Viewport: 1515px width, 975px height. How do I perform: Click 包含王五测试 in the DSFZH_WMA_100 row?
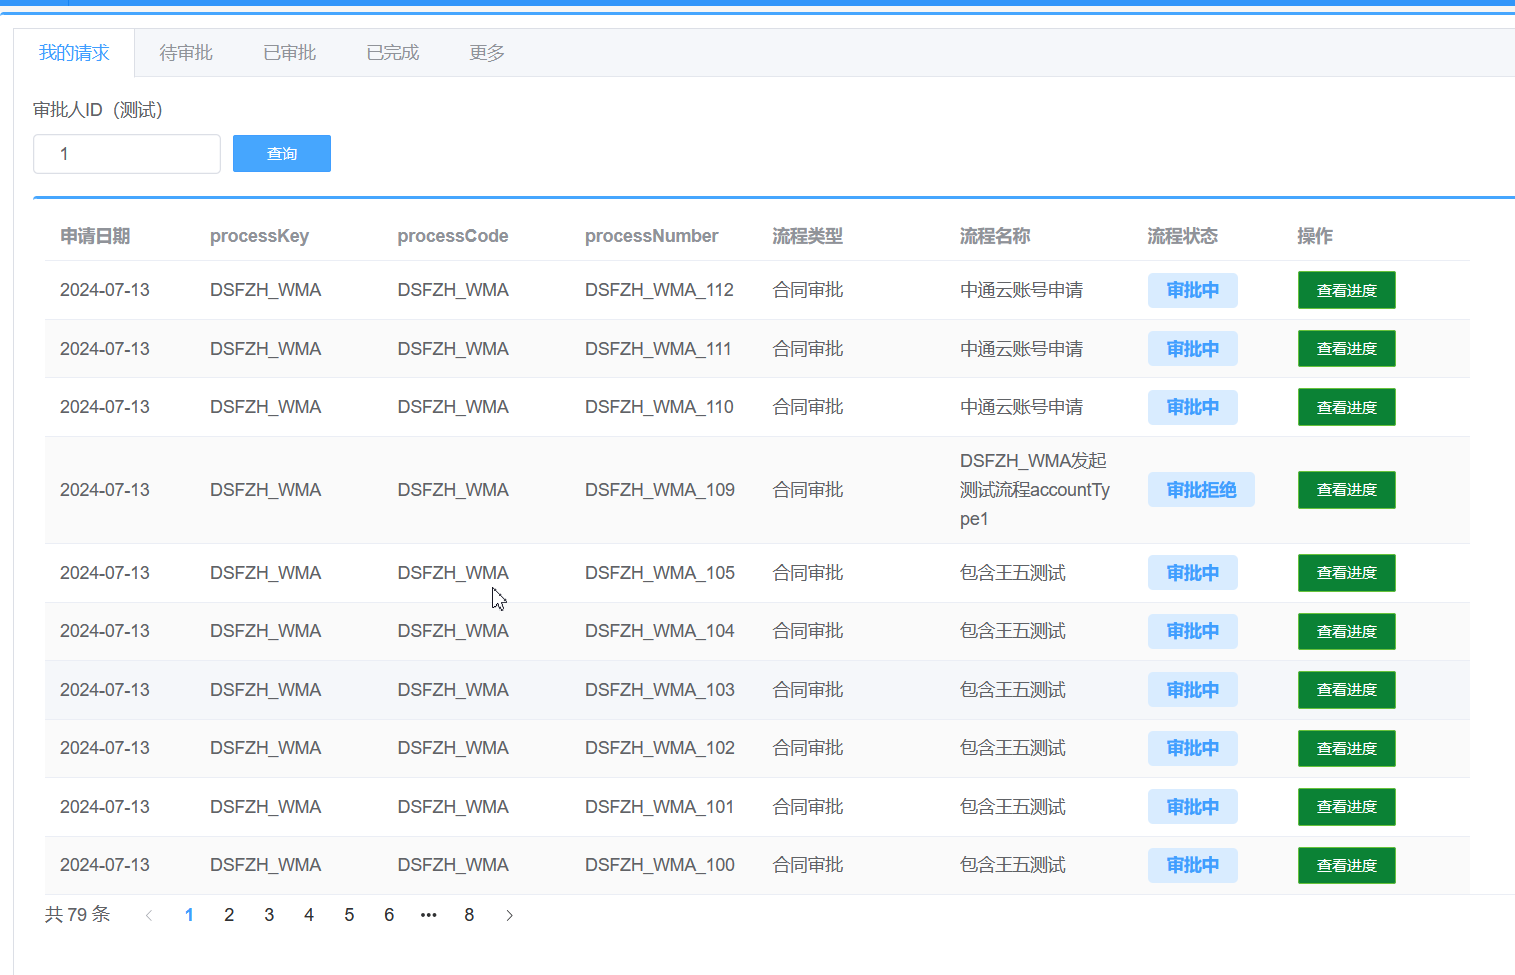1012,865
